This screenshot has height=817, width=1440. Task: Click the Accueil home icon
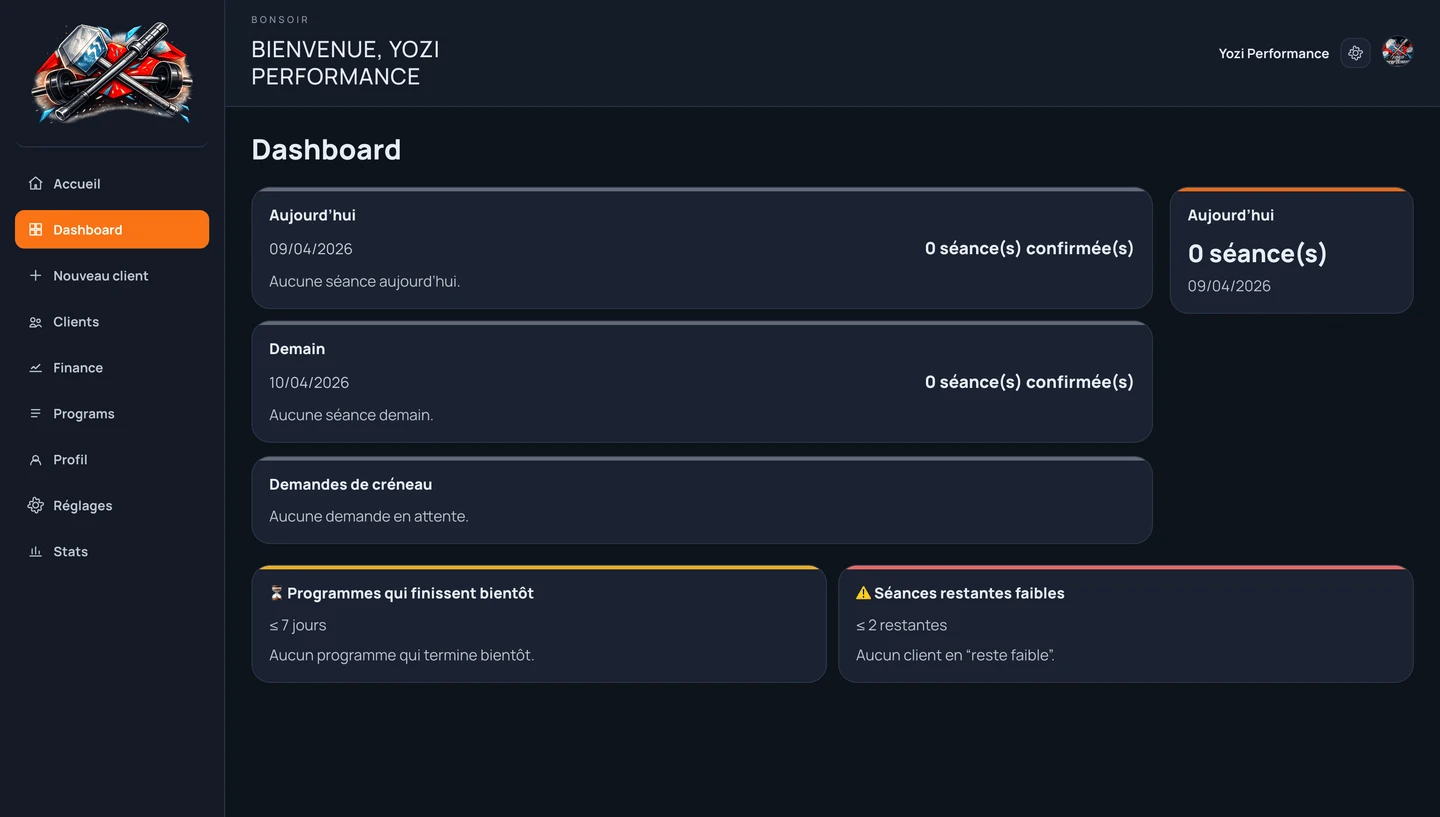click(36, 184)
